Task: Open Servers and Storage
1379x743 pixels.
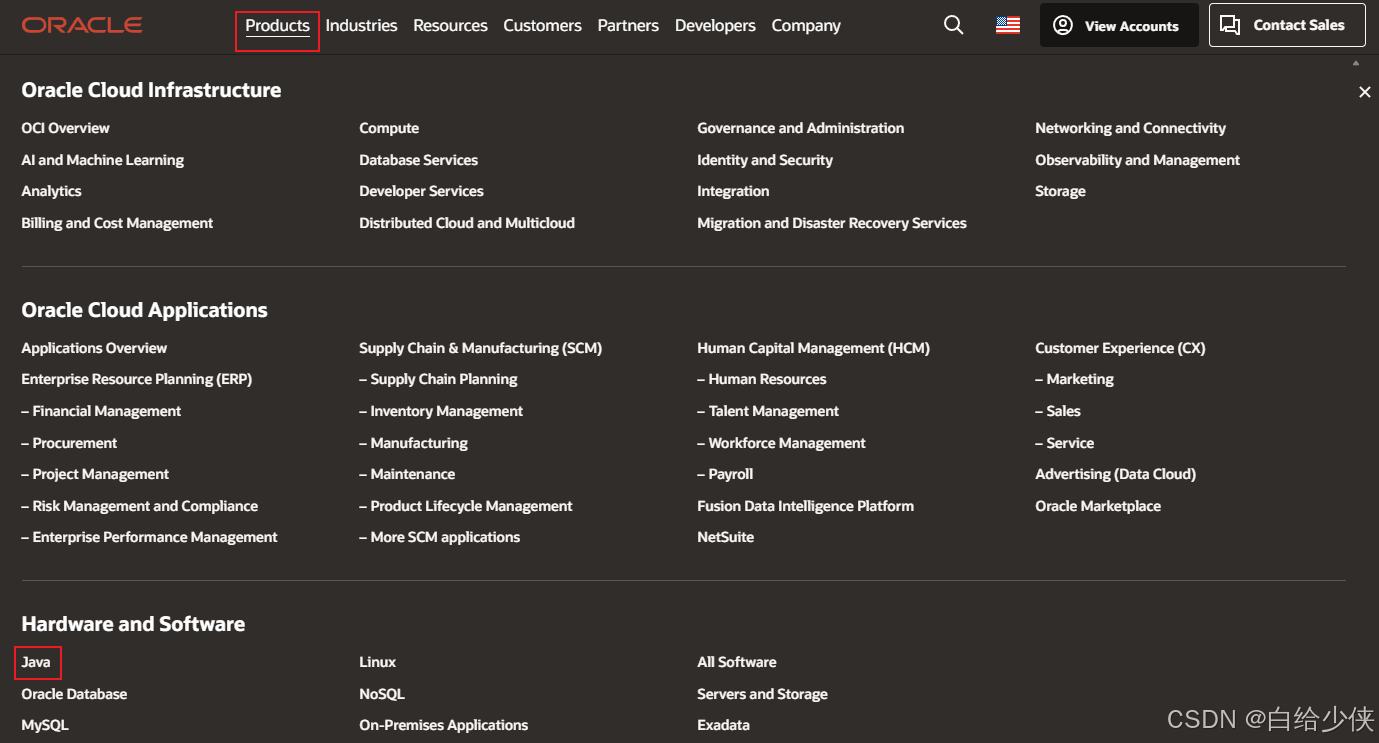Action: click(x=762, y=694)
